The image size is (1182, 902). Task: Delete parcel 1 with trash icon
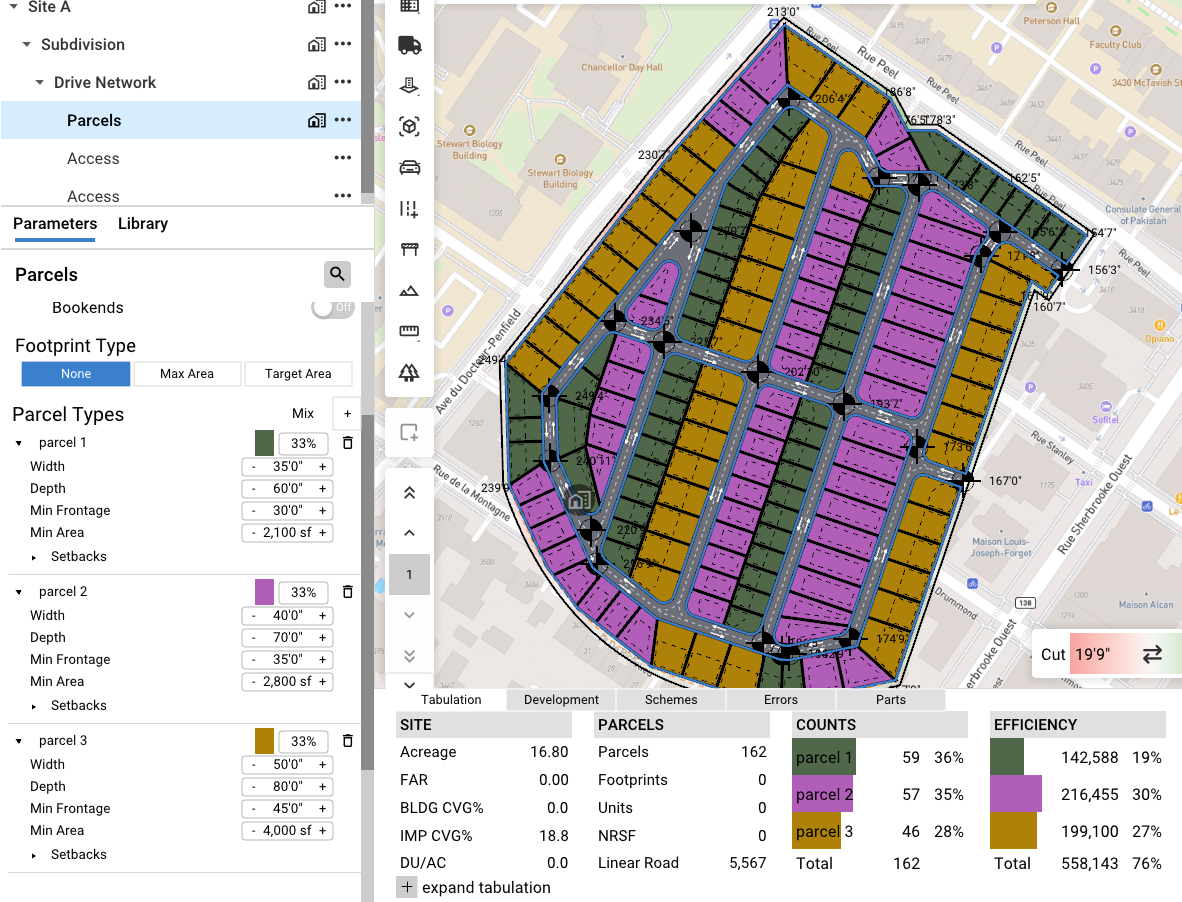click(x=348, y=443)
